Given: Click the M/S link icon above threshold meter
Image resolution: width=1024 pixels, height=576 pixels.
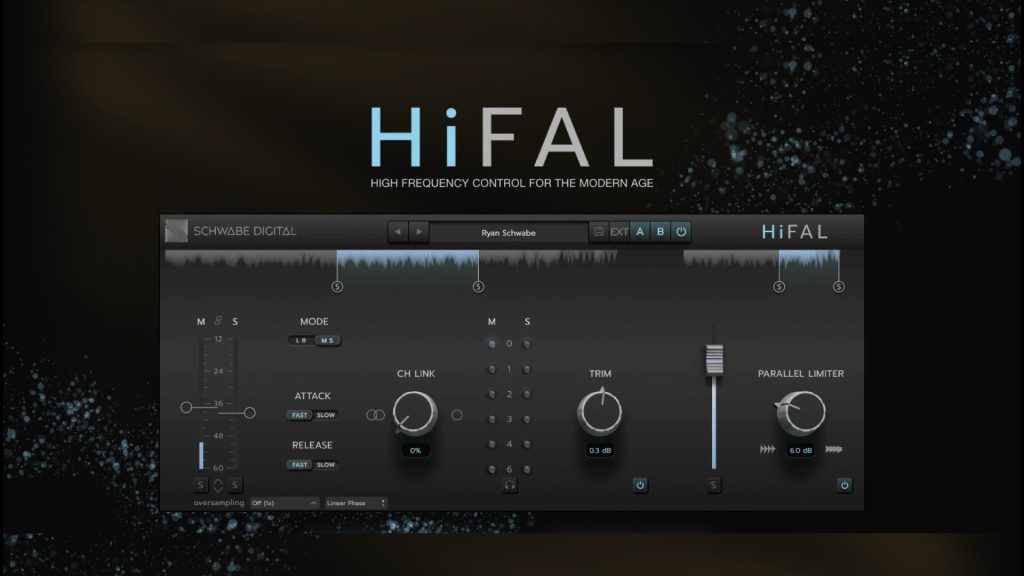Looking at the screenshot, I should (218, 321).
